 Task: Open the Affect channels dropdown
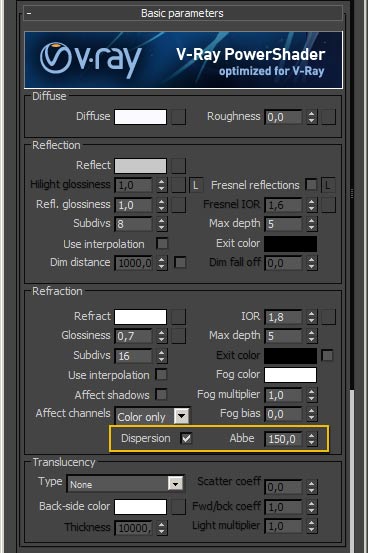point(152,417)
